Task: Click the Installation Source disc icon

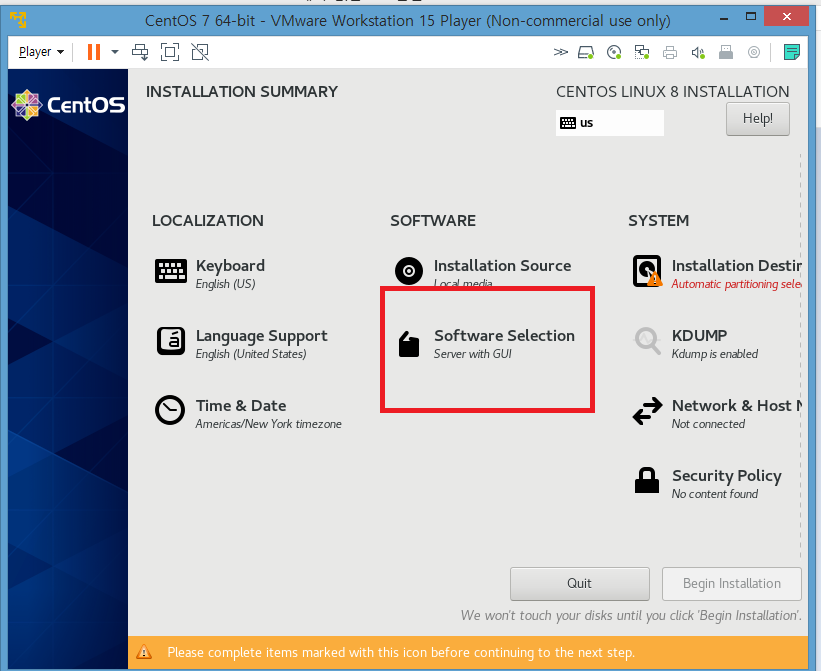Action: 409,271
